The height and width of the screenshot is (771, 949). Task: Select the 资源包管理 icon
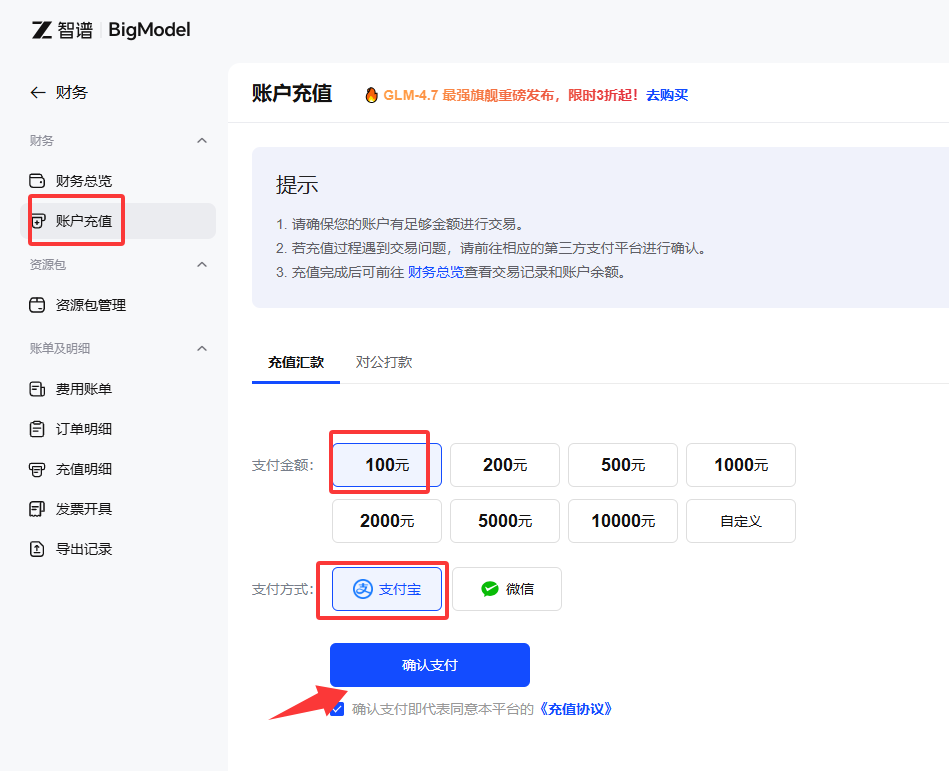click(38, 305)
